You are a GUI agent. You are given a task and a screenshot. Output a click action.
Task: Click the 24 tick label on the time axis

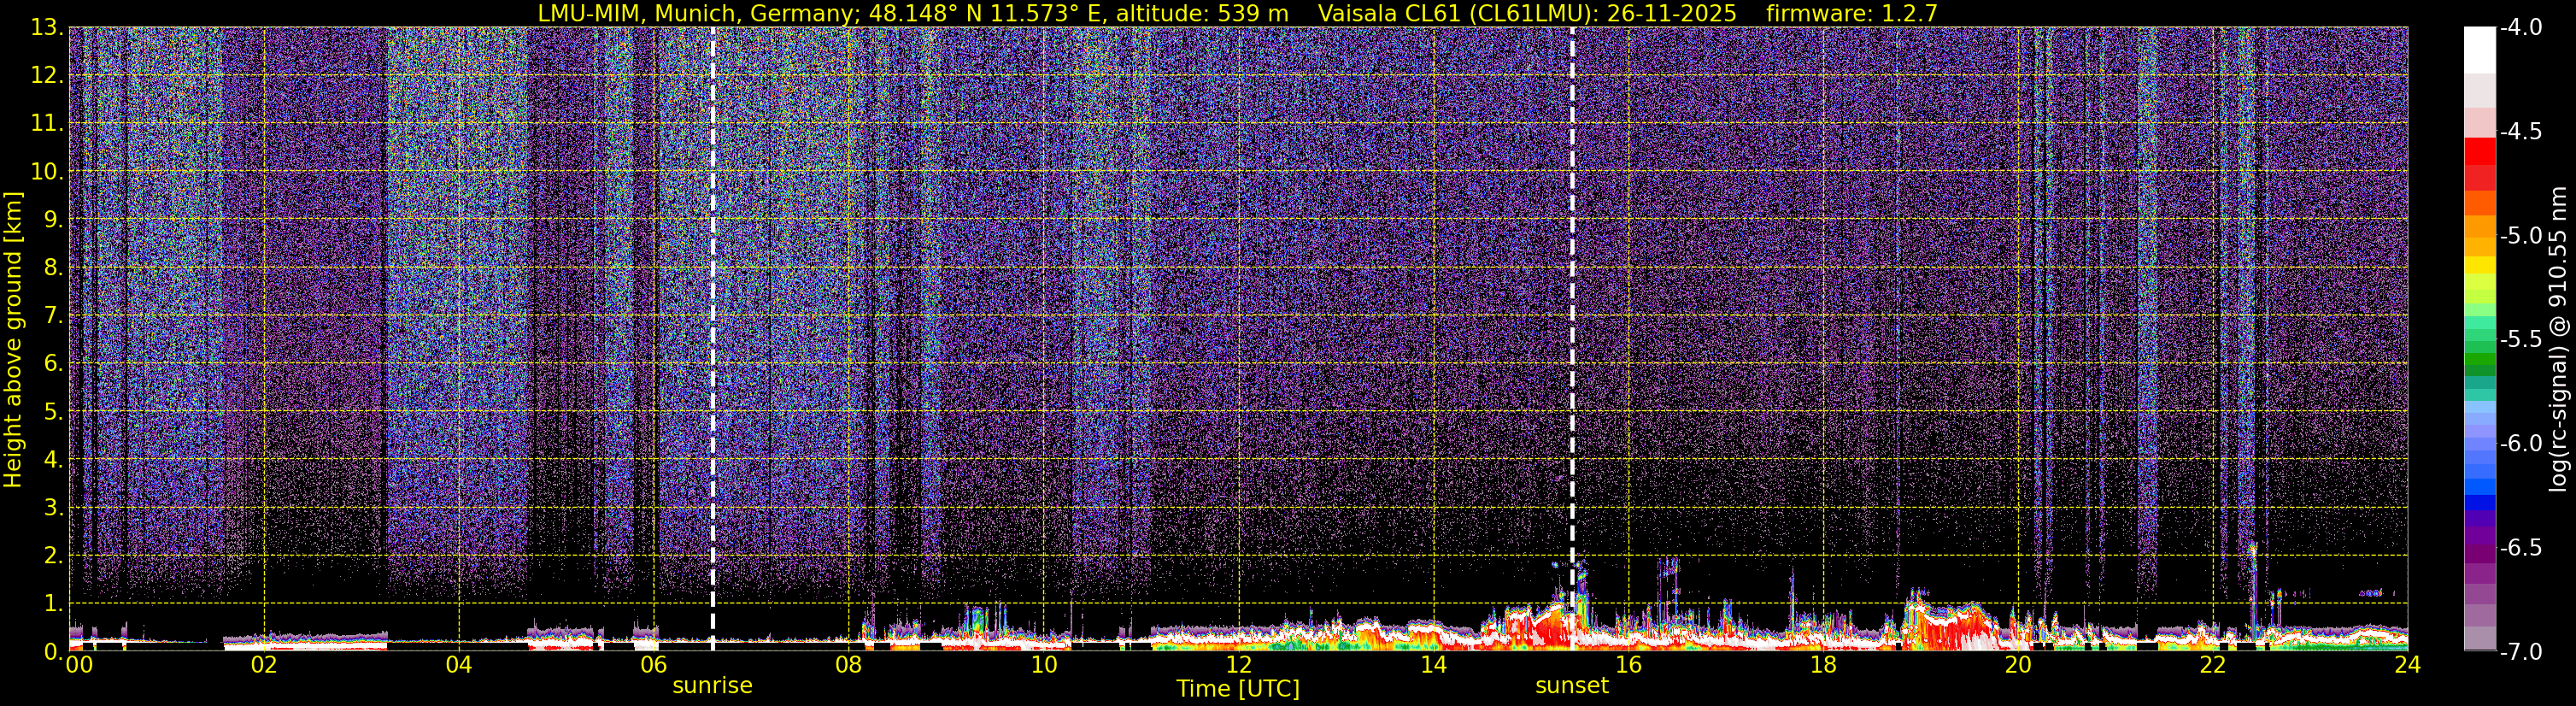(2407, 665)
